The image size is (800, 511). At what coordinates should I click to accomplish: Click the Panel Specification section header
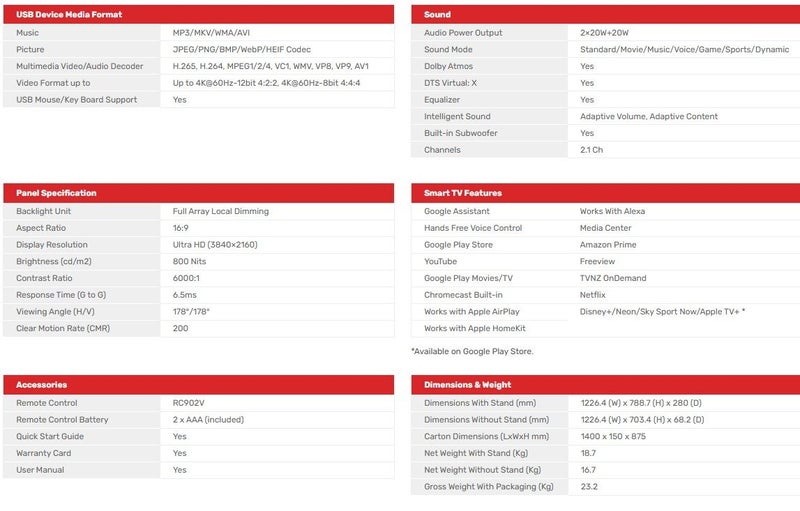pyautogui.click(x=56, y=193)
